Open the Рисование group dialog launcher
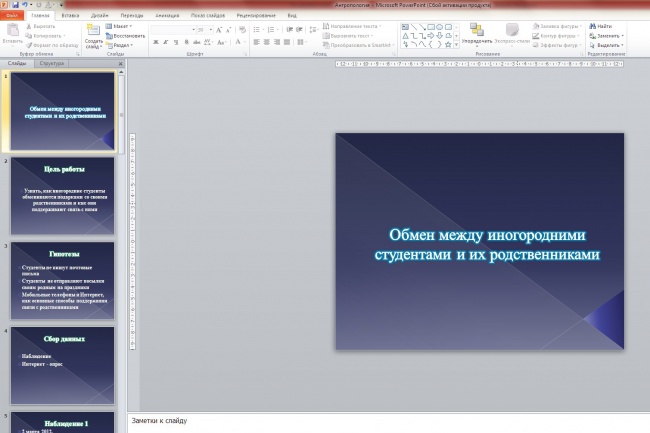This screenshot has height=433, width=650. tap(581, 54)
